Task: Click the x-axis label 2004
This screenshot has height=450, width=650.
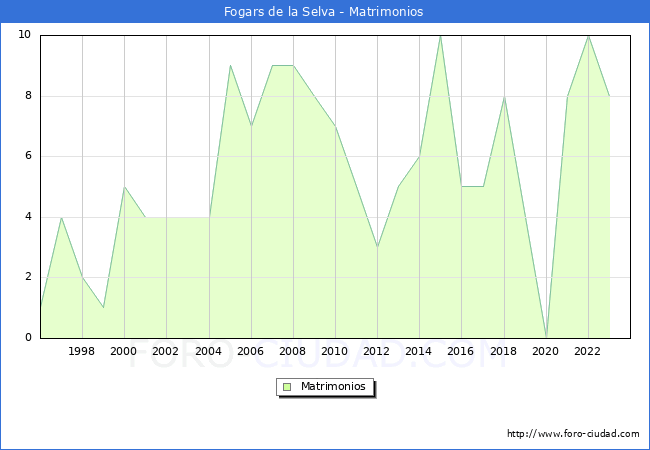Action: 209,351
